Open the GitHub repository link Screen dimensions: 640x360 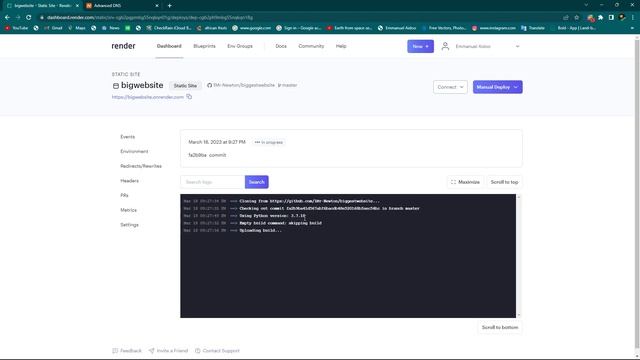[241, 85]
